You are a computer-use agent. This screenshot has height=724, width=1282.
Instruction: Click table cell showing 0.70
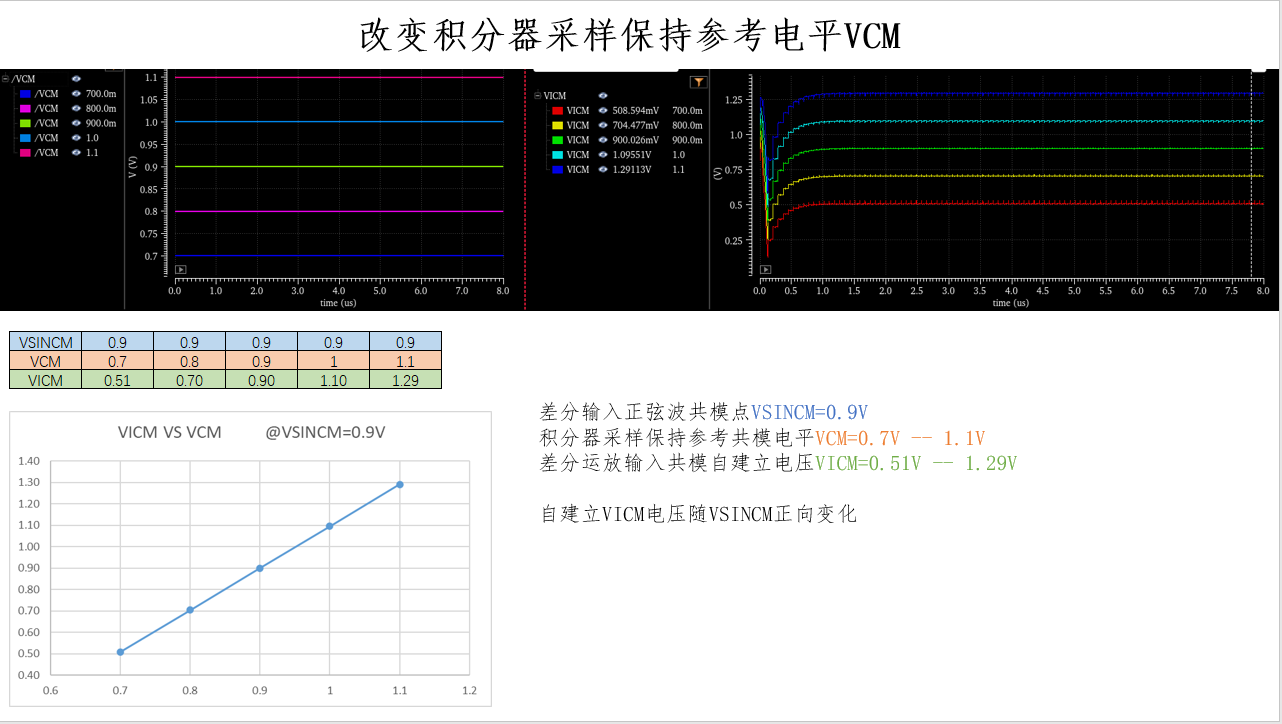point(189,380)
